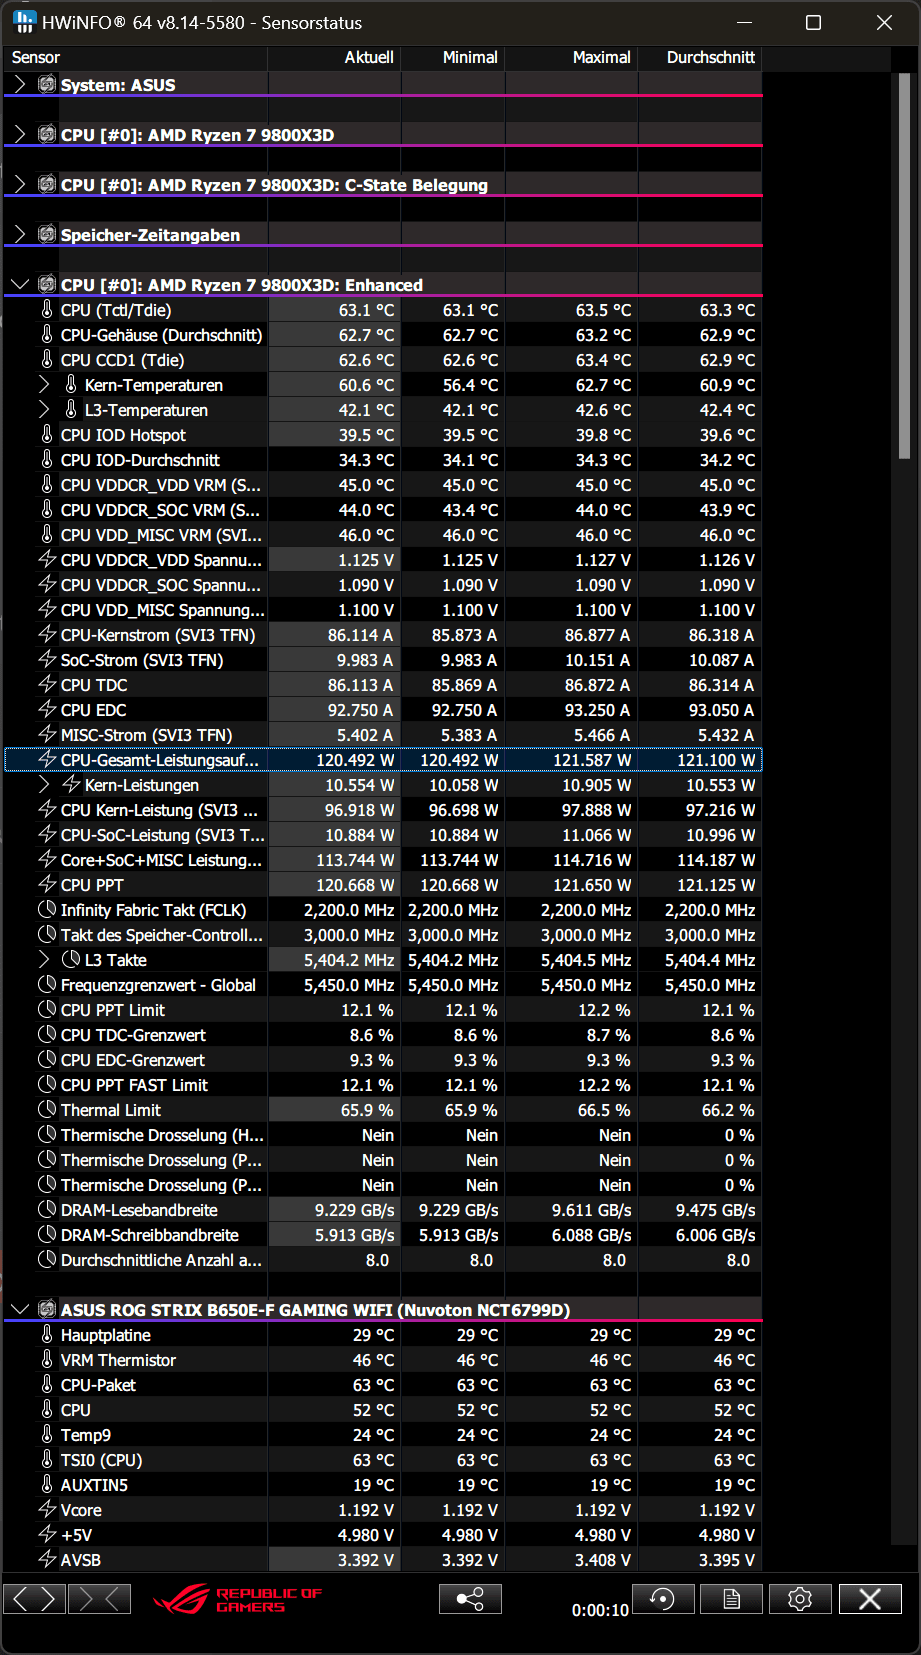Select the MISC-Strom (SVI3 TFN) row
The width and height of the screenshot is (921, 1655).
[x=383, y=735]
